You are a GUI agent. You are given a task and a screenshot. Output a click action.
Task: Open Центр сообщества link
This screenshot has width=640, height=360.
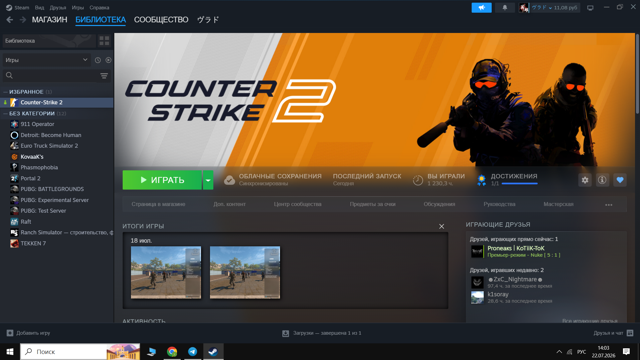pyautogui.click(x=298, y=204)
